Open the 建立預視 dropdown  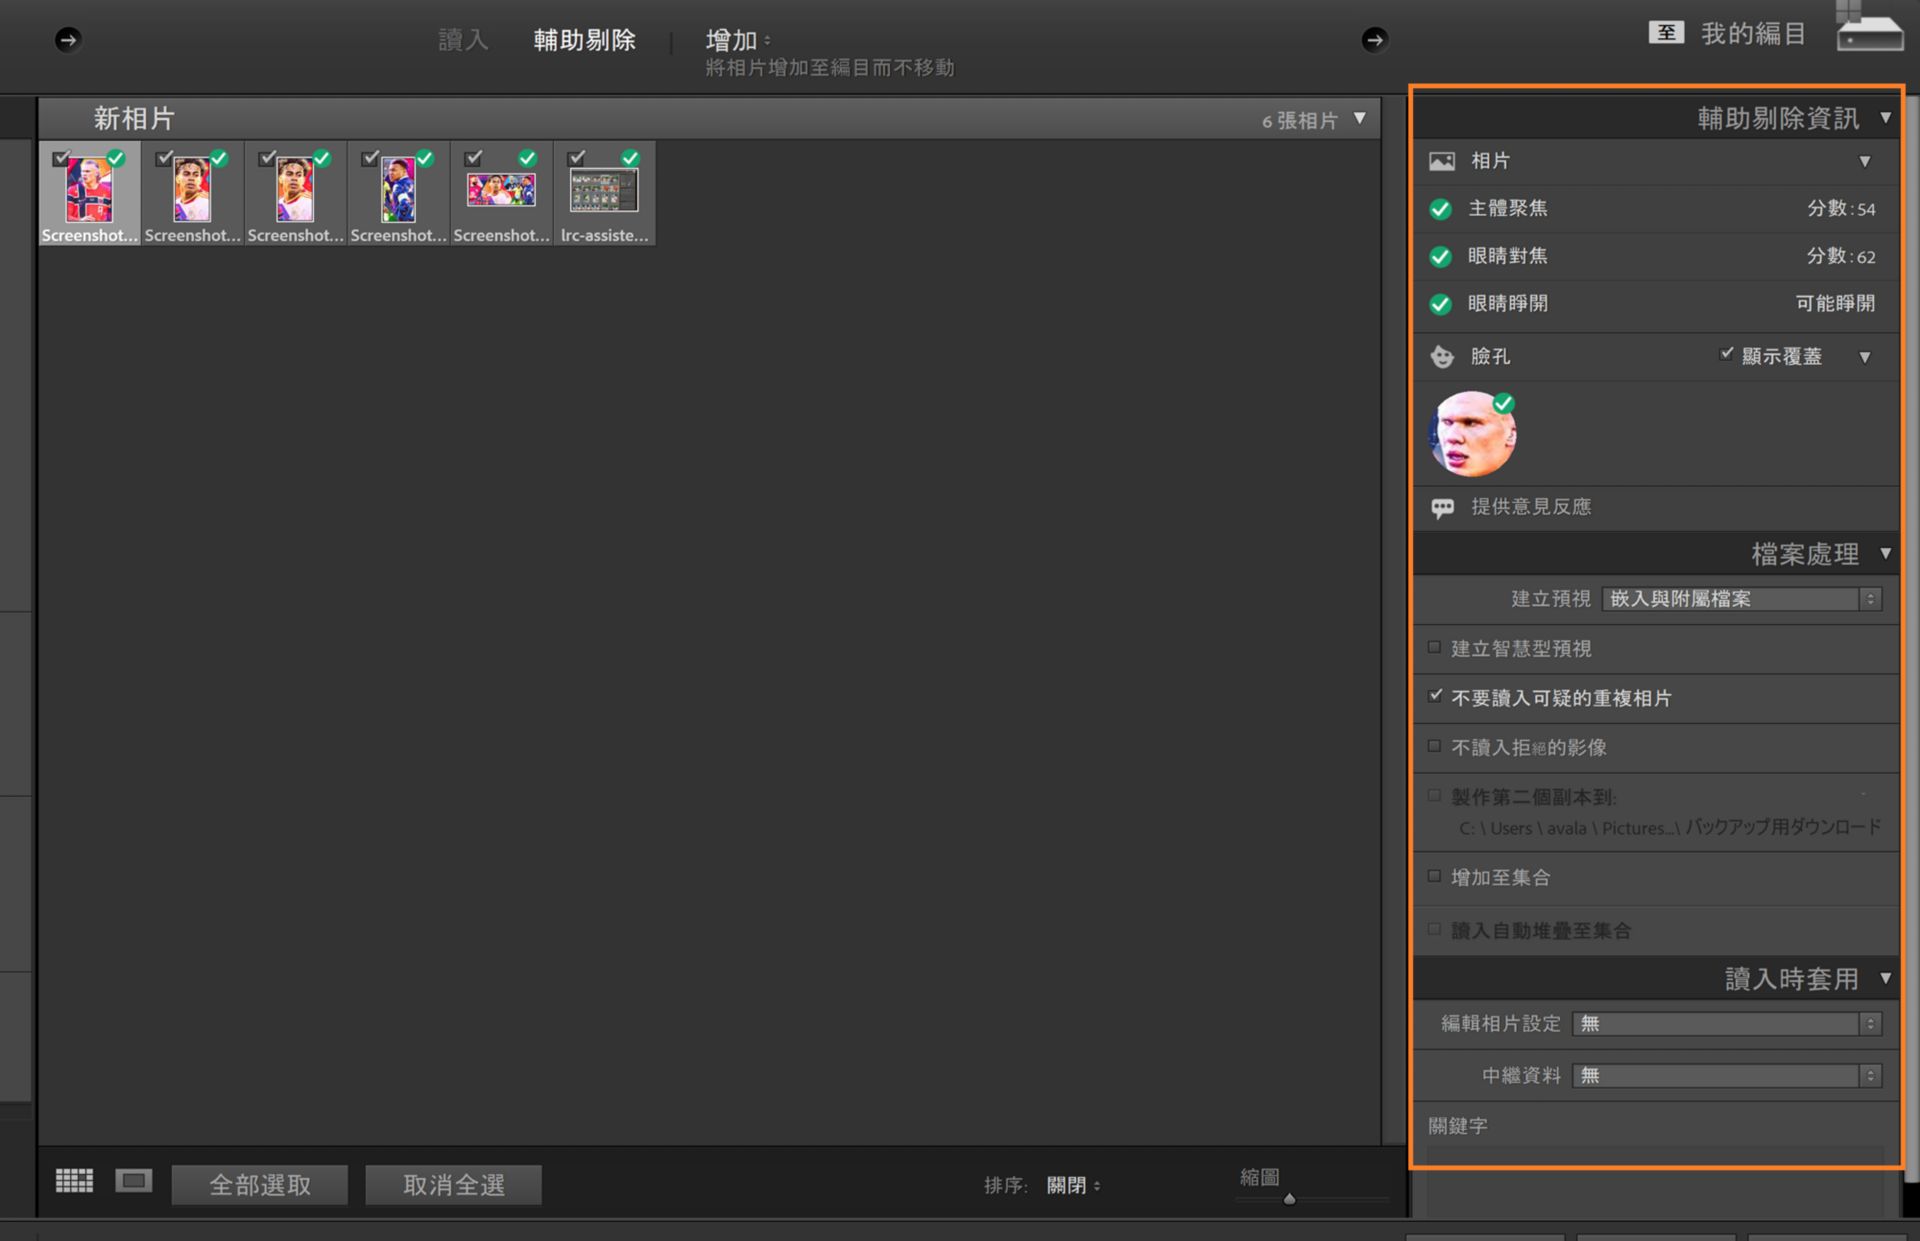click(x=1742, y=599)
